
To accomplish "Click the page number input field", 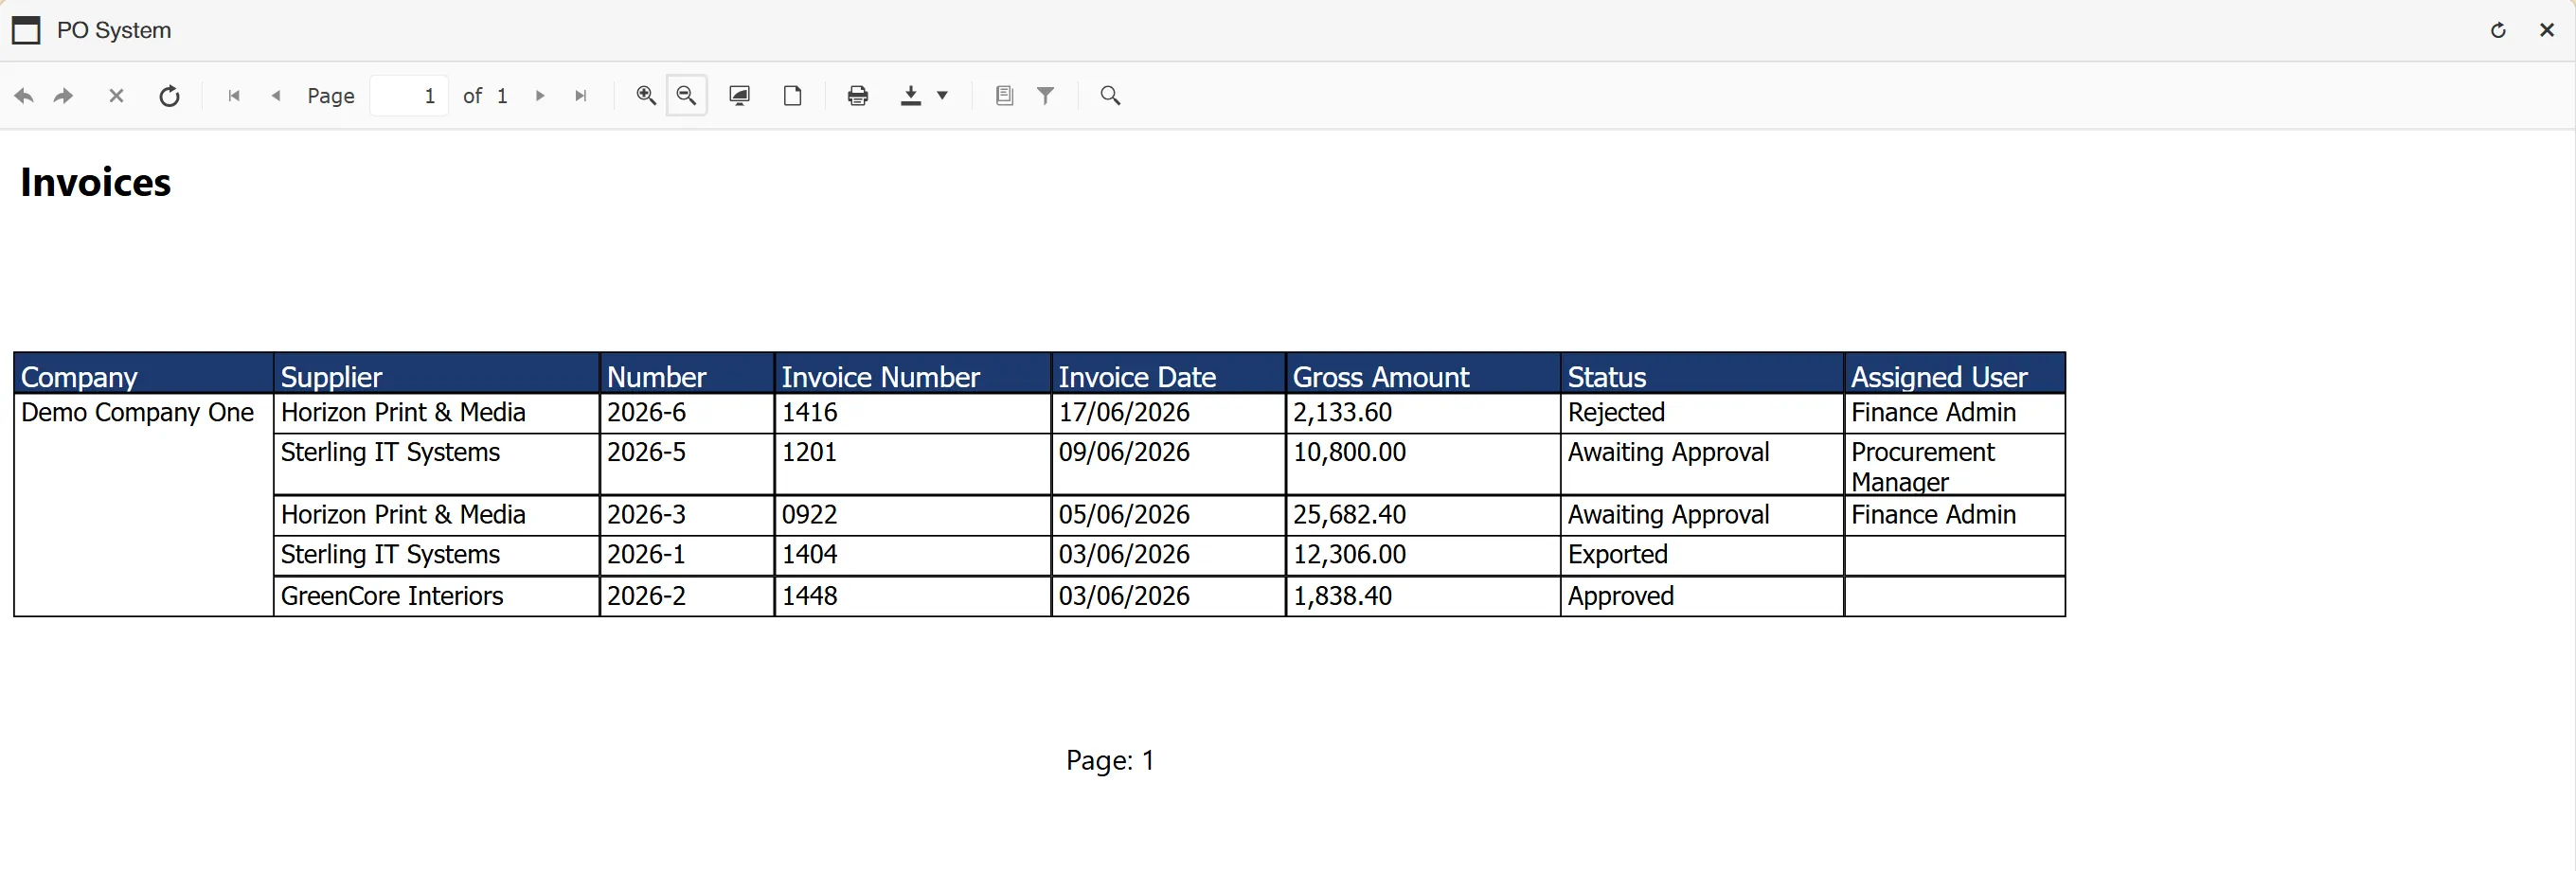I will (x=409, y=96).
